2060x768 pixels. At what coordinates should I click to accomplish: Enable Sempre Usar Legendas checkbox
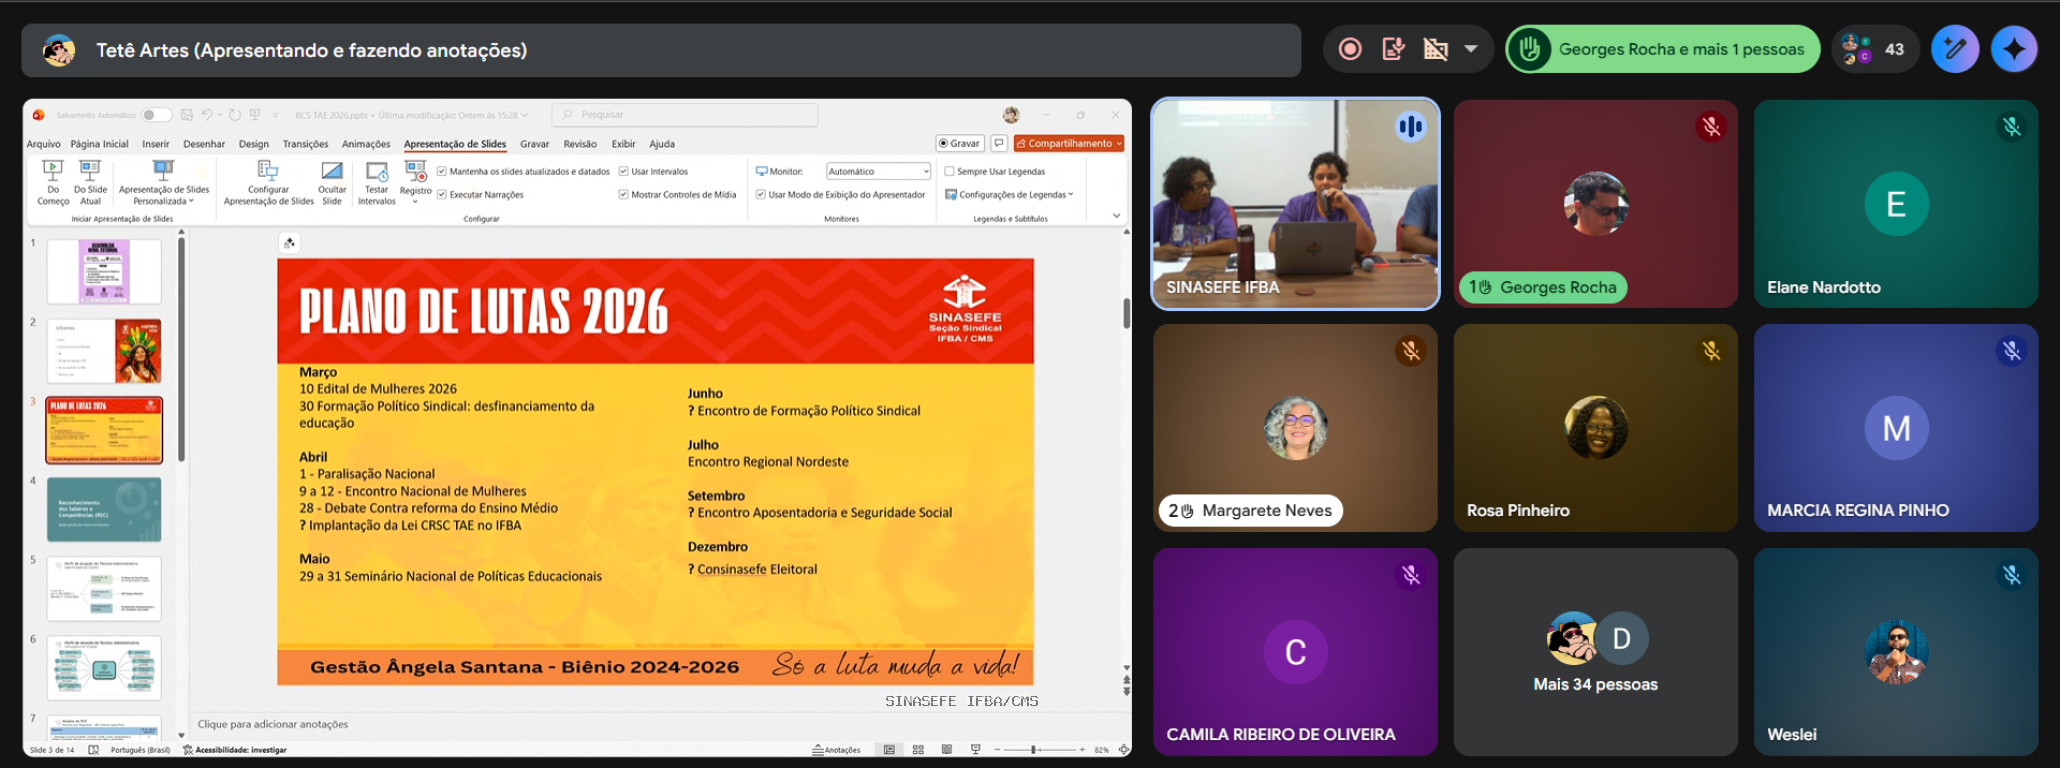[950, 172]
